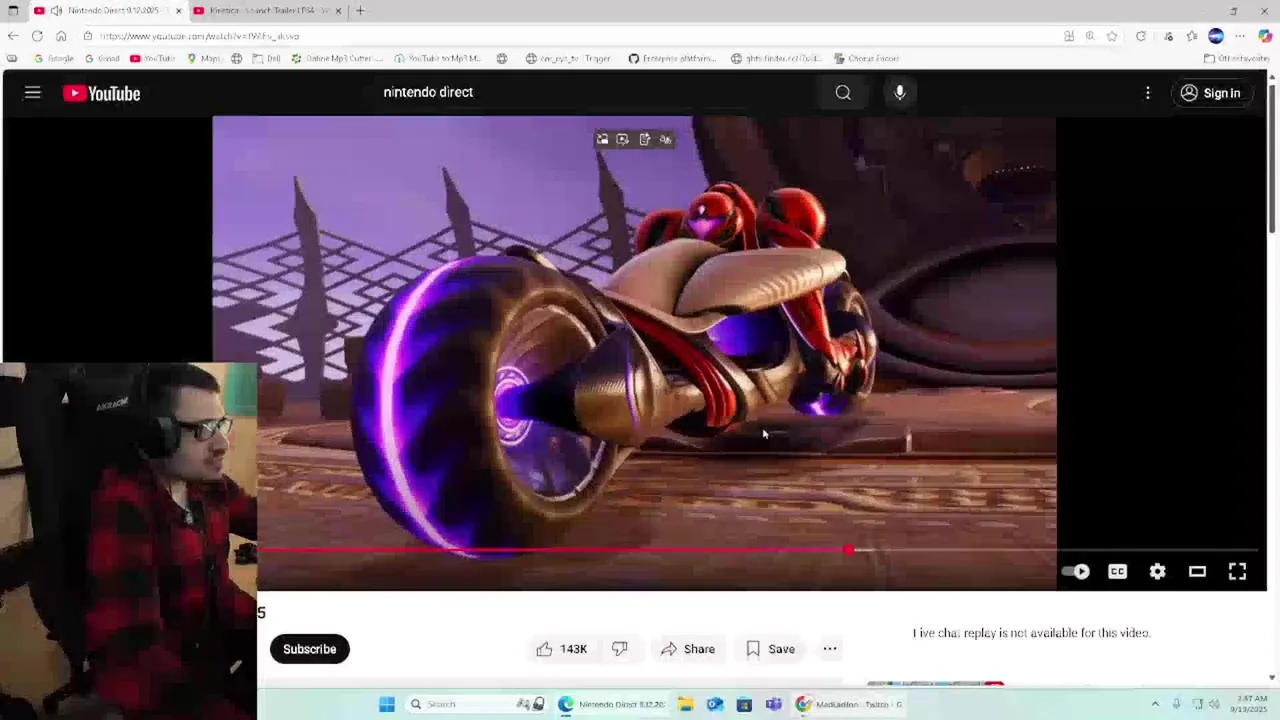
Task: Show hidden system tray icons
Action: coord(1155,704)
